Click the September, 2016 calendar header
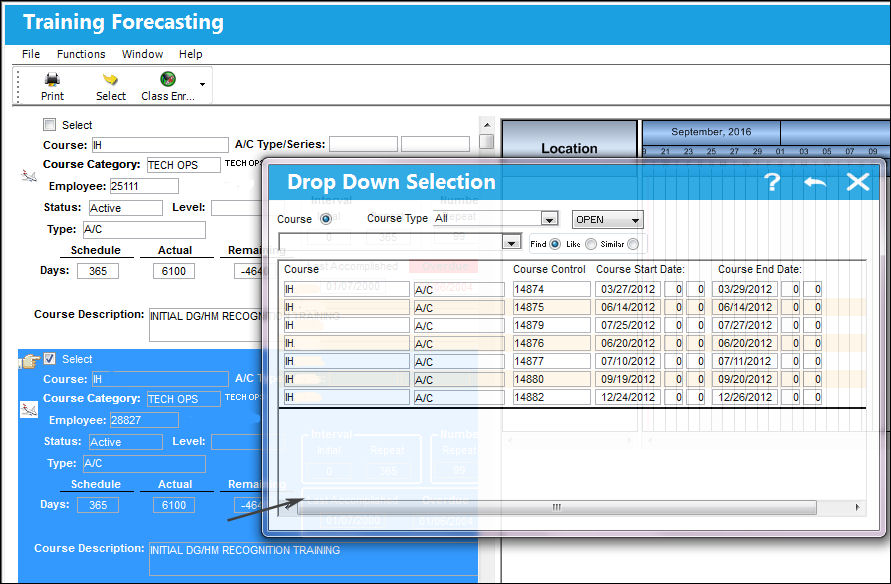This screenshot has width=891, height=584. coord(711,132)
